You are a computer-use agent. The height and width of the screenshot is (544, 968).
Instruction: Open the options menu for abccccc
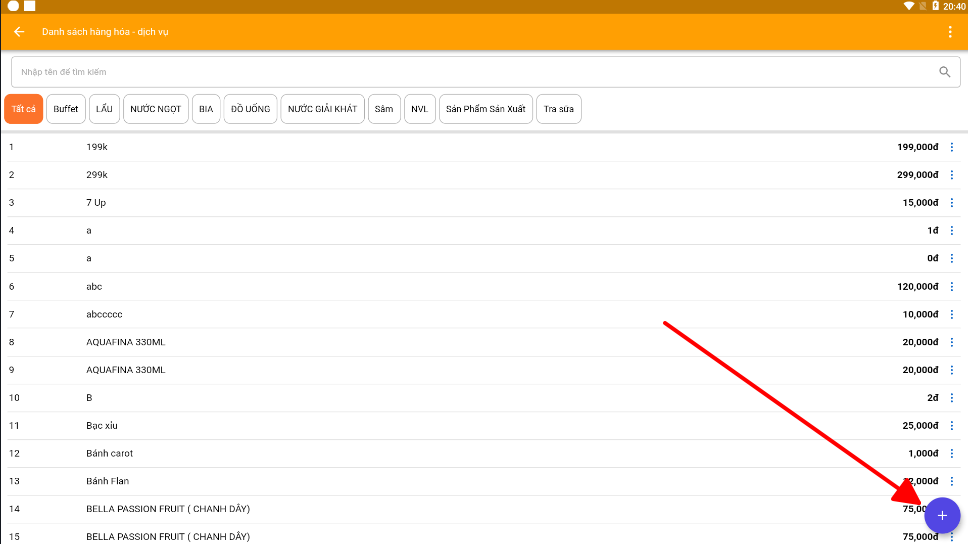point(951,314)
